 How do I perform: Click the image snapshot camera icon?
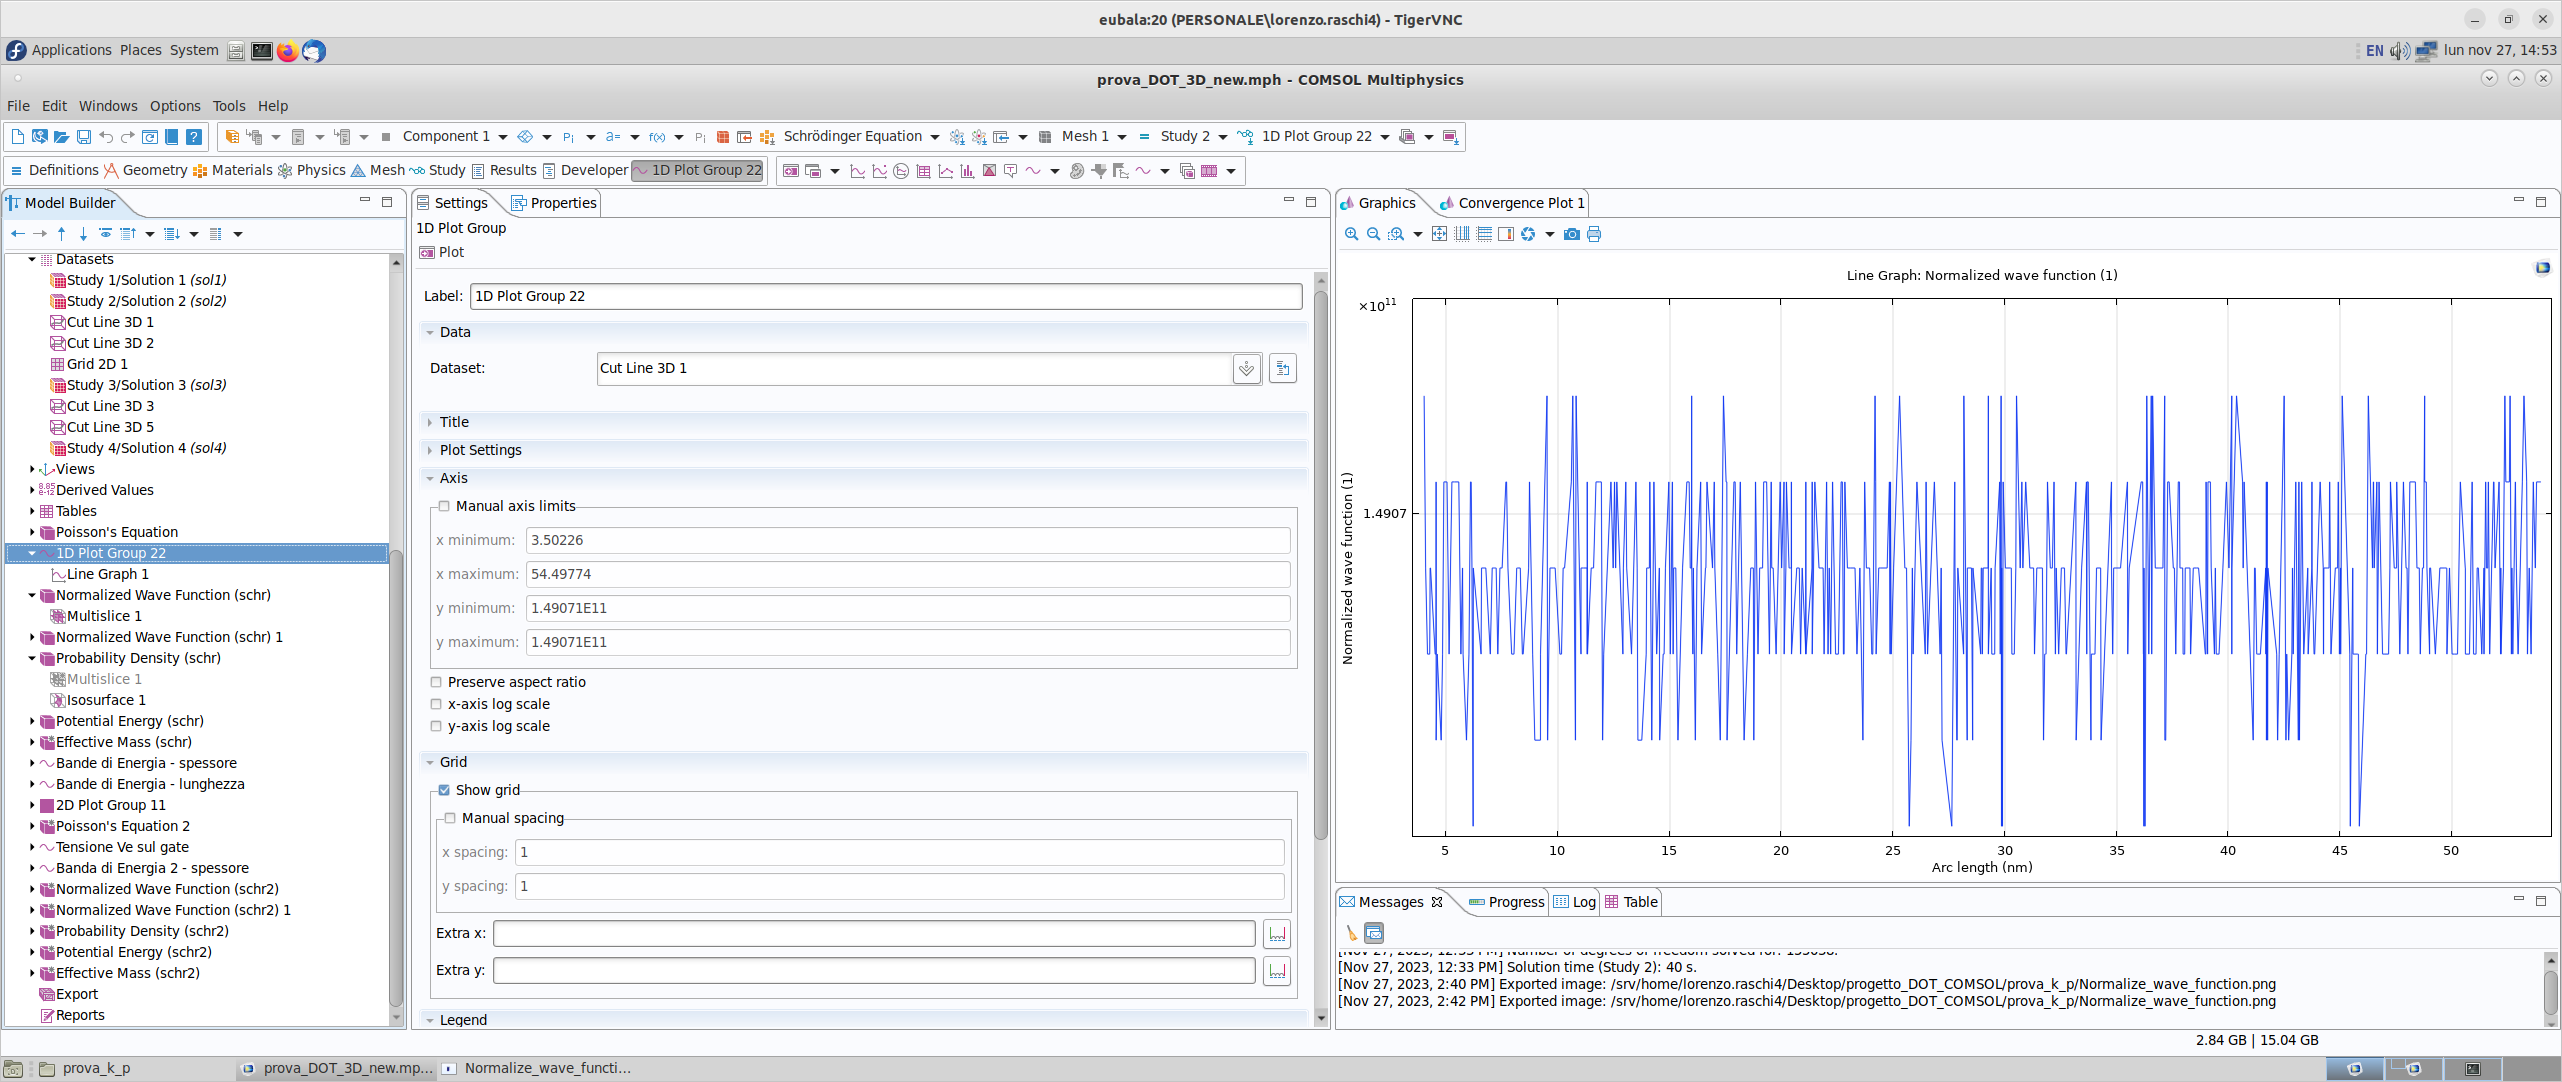click(x=1571, y=234)
